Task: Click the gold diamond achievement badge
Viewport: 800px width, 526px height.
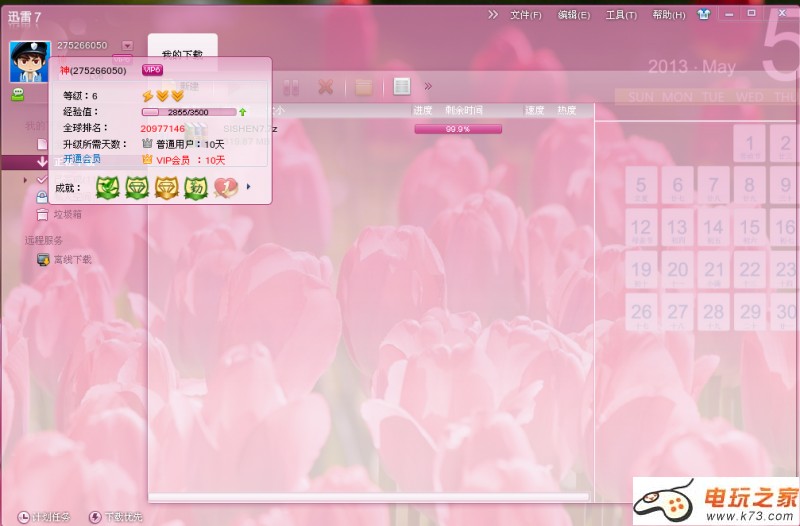Action: [x=166, y=187]
